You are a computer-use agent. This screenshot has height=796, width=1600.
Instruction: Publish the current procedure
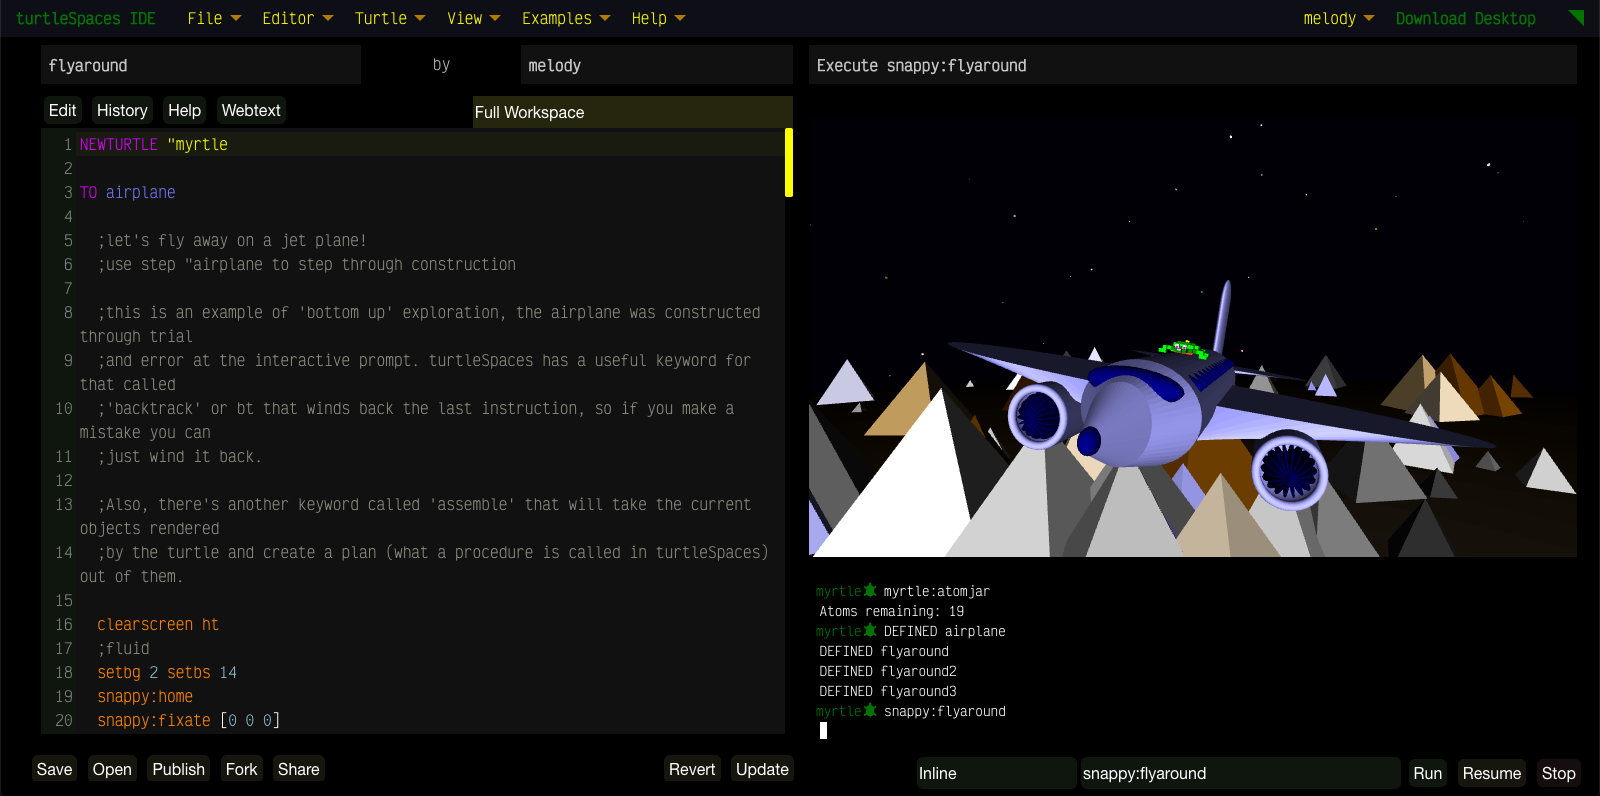(178, 769)
